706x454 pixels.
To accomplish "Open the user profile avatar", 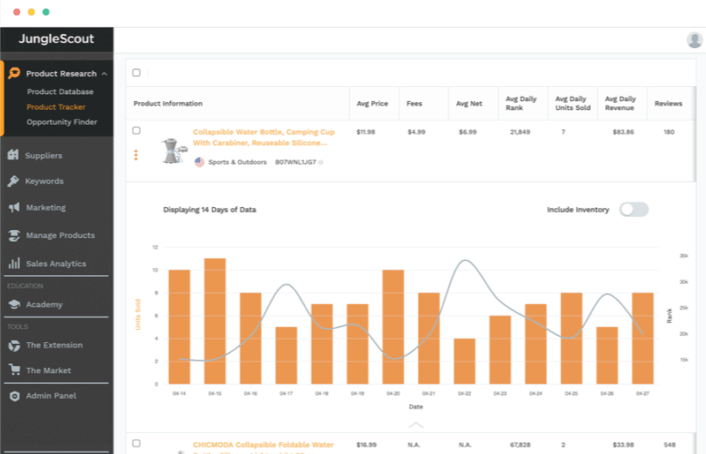I will tap(694, 40).
